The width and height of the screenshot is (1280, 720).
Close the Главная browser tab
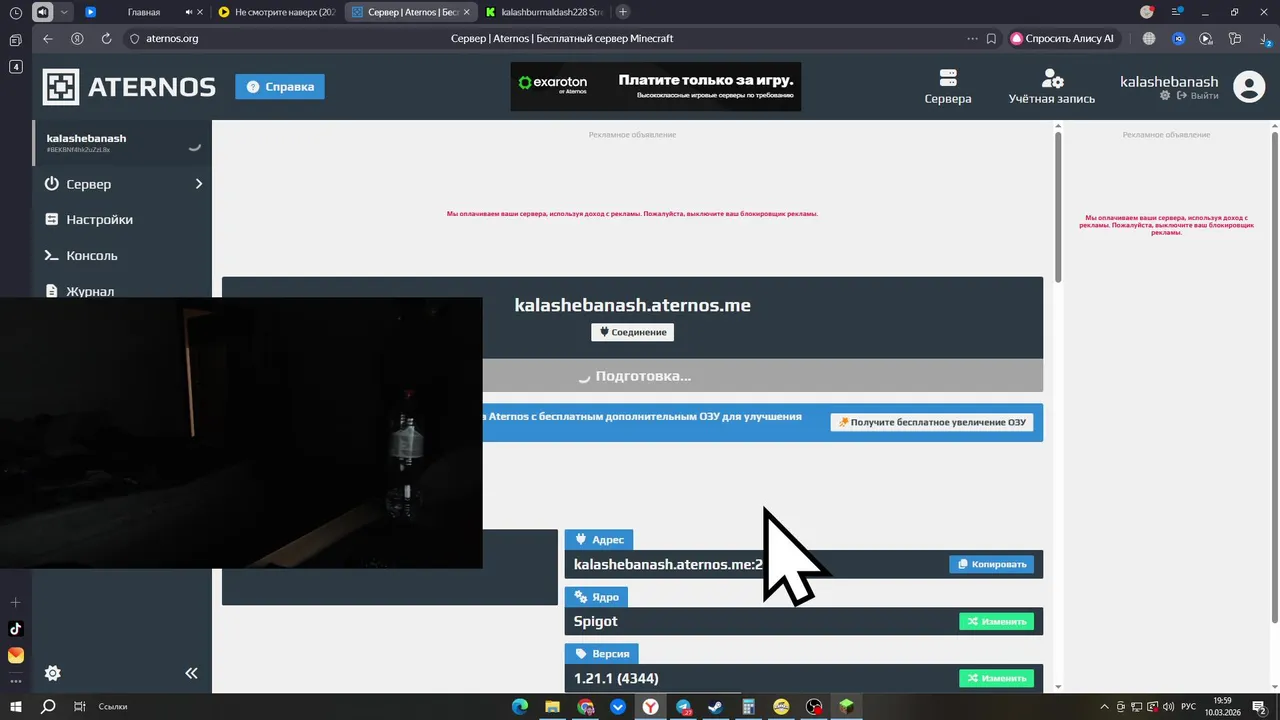pyautogui.click(x=201, y=12)
